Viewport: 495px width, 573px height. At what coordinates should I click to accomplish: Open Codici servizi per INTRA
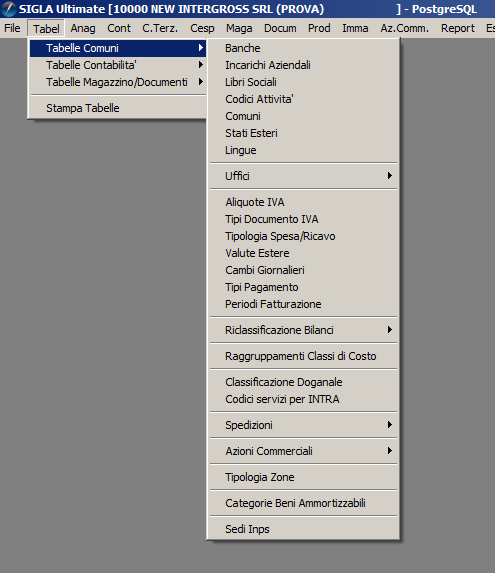pyautogui.click(x=303, y=399)
